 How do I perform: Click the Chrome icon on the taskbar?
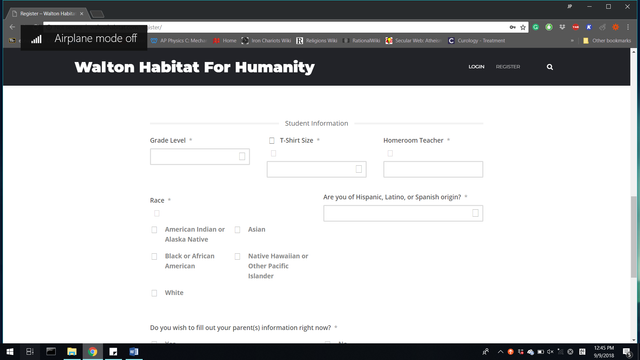point(93,351)
